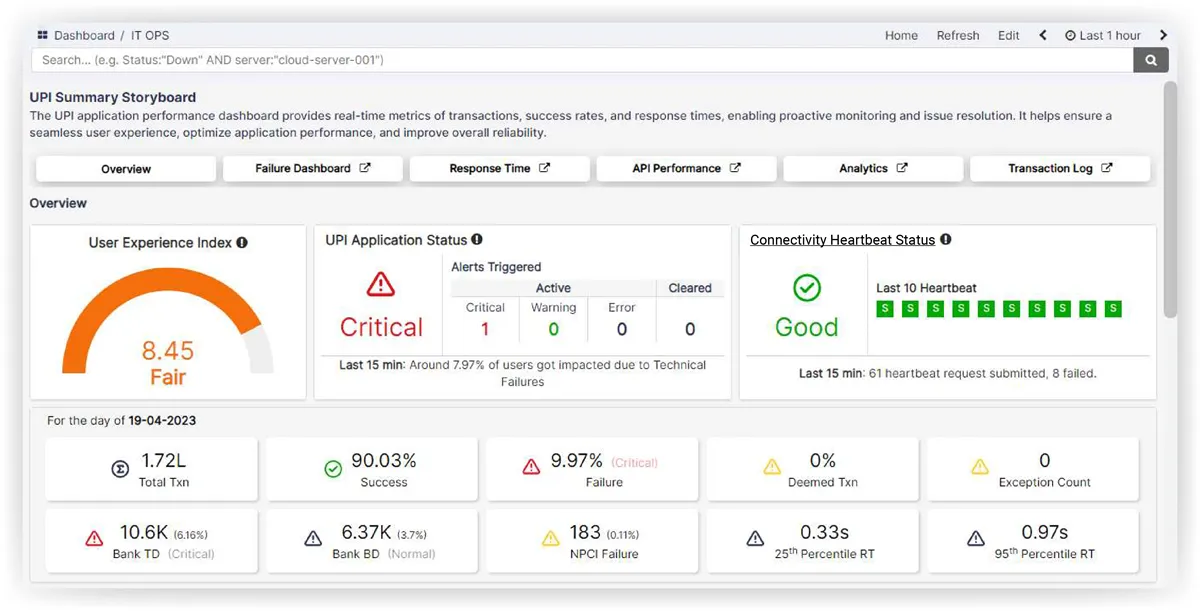Click the Cleared column header
Image resolution: width=1200 pixels, height=611 pixels.
690,288
